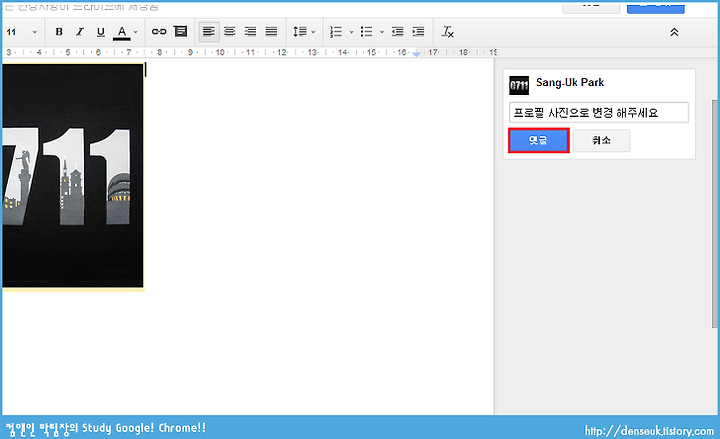Toggle underline formatting
720x439 pixels.
pyautogui.click(x=101, y=32)
